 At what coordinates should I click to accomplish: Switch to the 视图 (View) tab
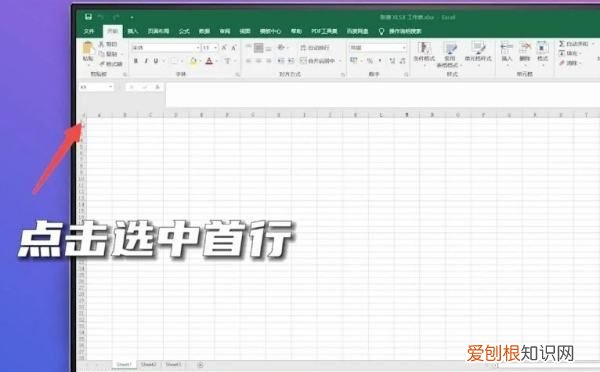(245, 31)
